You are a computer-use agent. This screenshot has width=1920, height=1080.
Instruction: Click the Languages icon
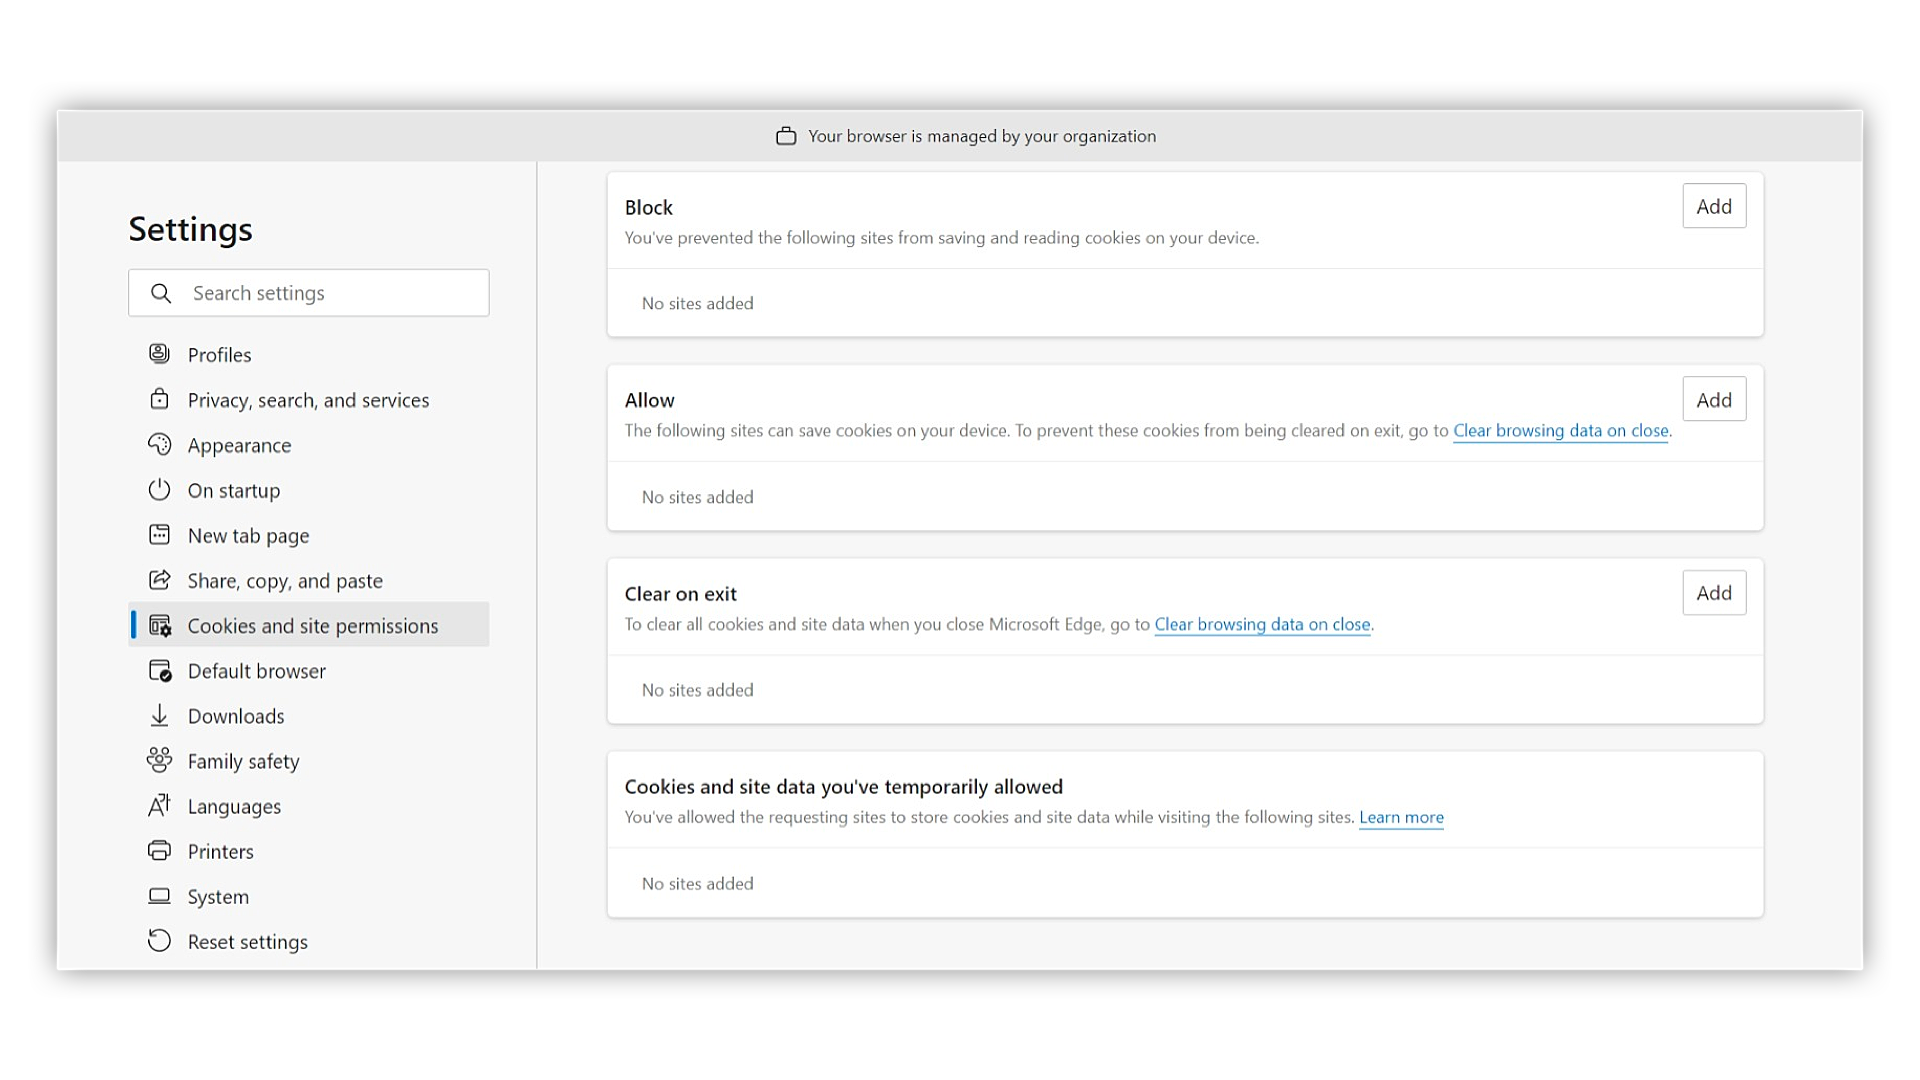pyautogui.click(x=159, y=806)
